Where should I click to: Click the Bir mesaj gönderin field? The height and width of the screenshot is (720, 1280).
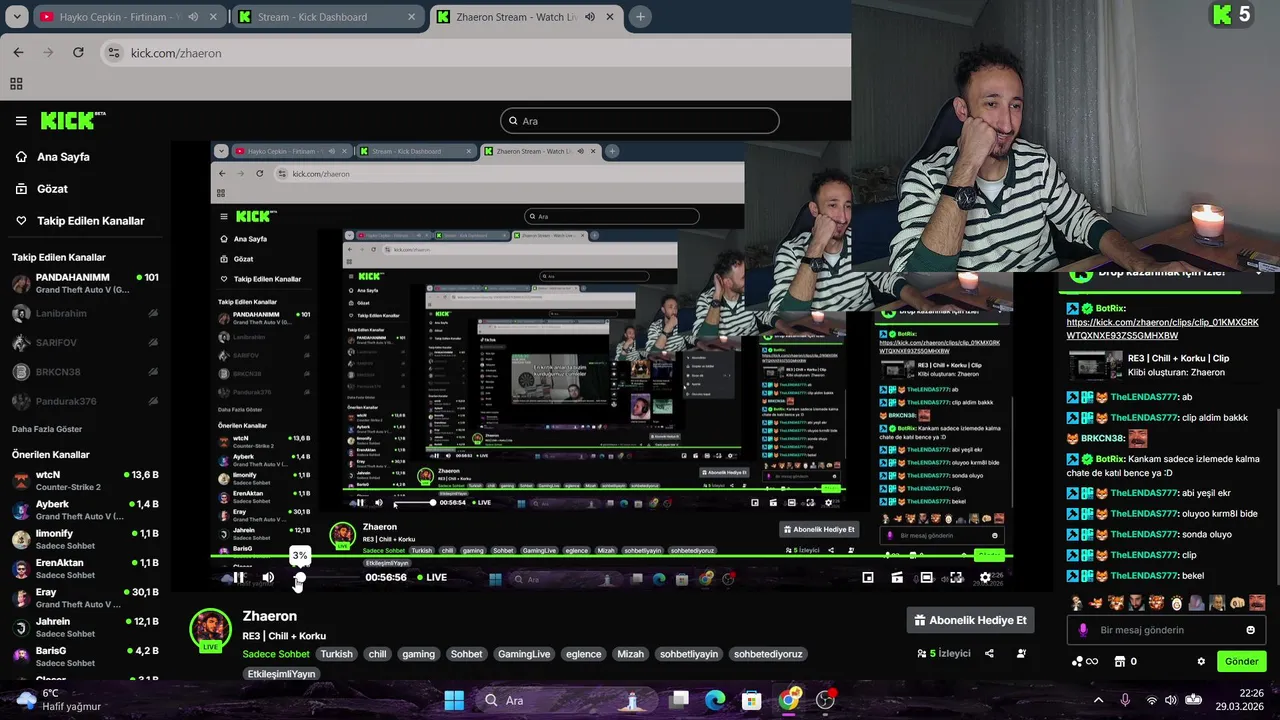click(x=1165, y=630)
